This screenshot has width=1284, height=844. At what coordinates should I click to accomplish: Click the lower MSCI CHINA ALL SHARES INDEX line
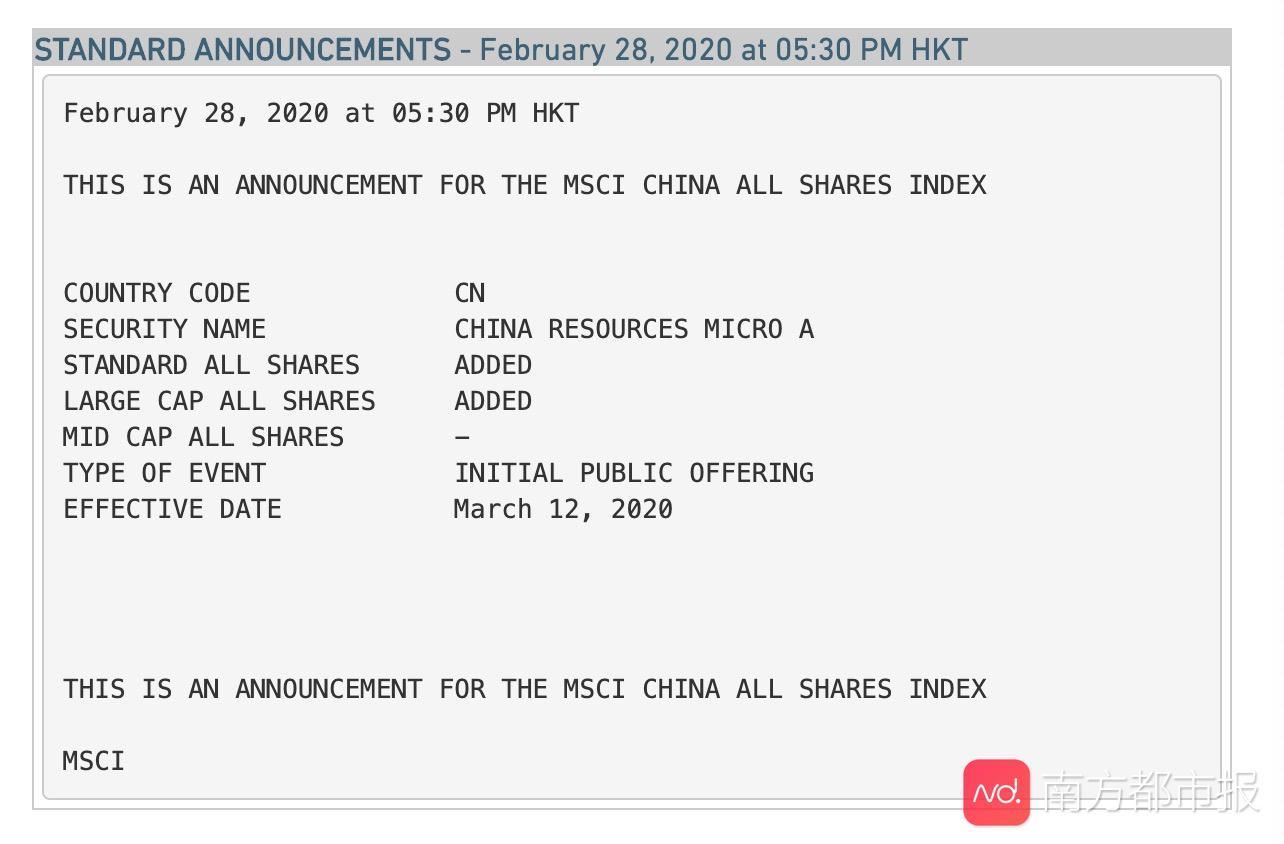525,689
